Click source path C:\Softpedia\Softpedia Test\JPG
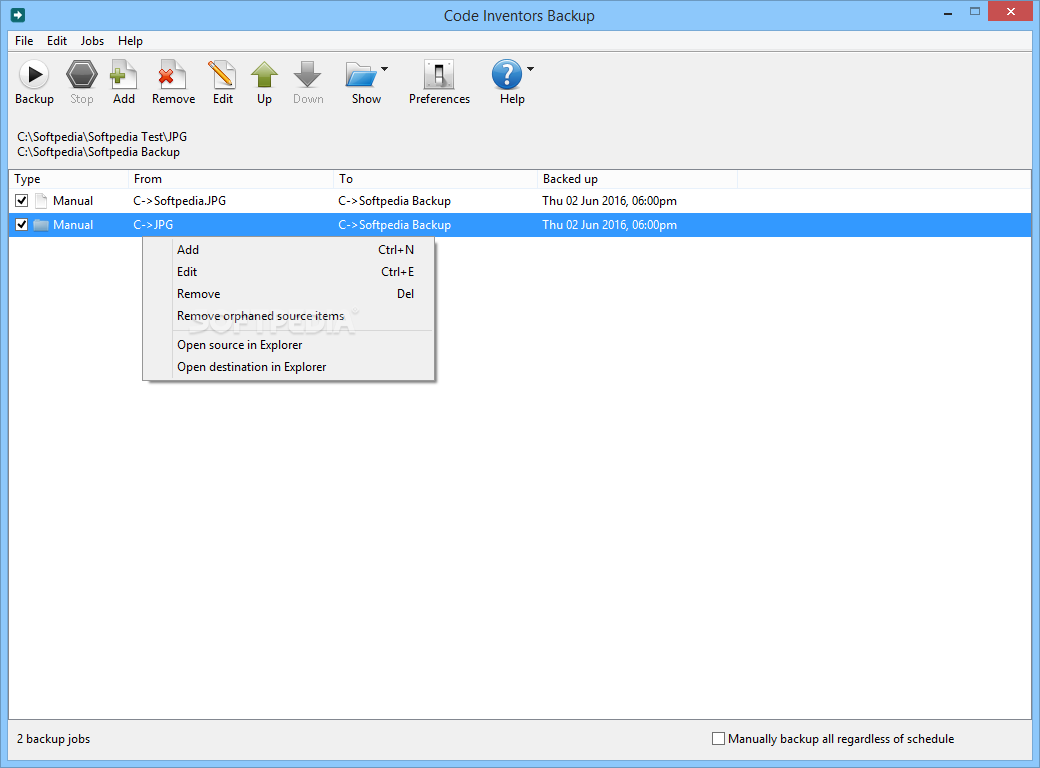Viewport: 1040px width, 768px height. click(102, 137)
